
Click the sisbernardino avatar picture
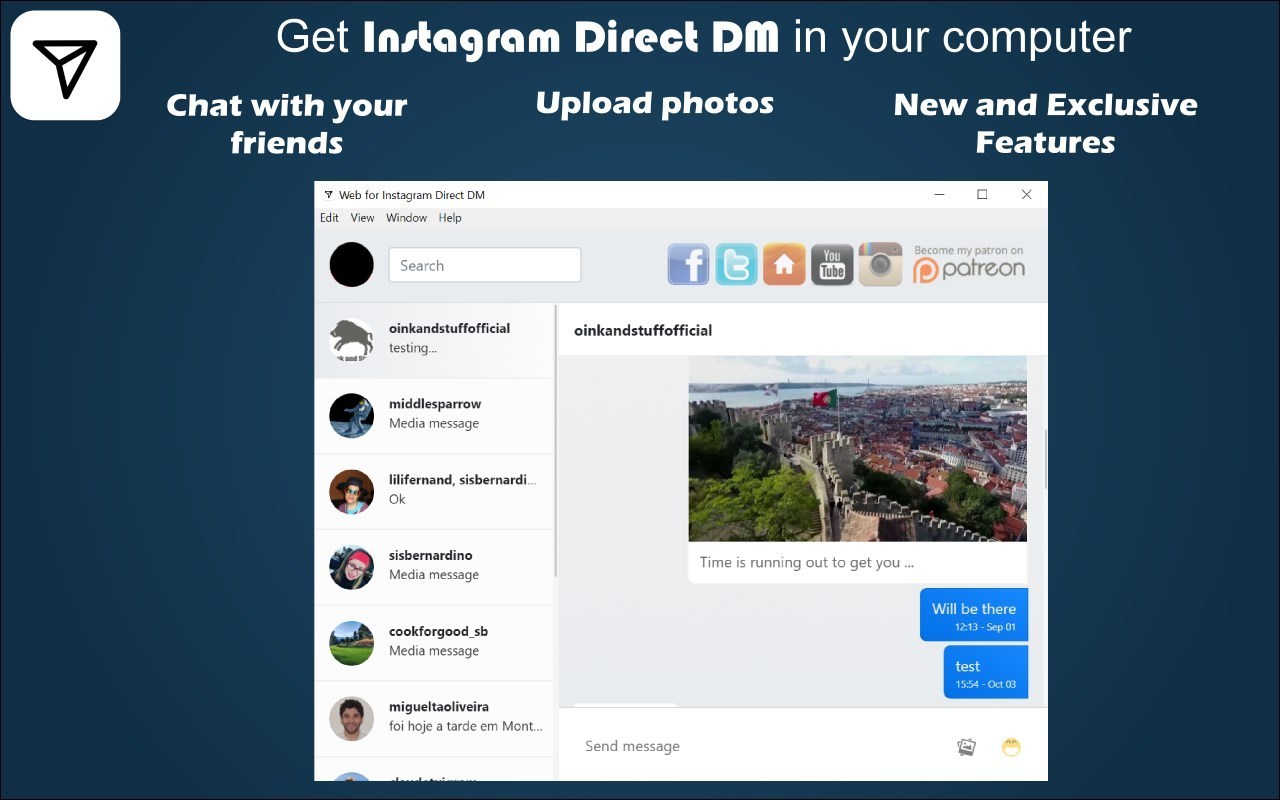[x=351, y=567]
